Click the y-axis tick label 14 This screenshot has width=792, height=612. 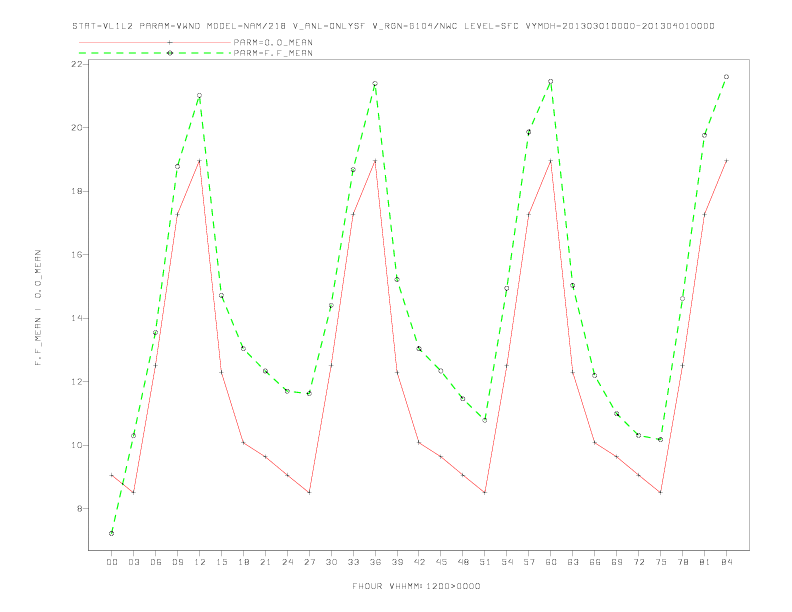(x=77, y=318)
